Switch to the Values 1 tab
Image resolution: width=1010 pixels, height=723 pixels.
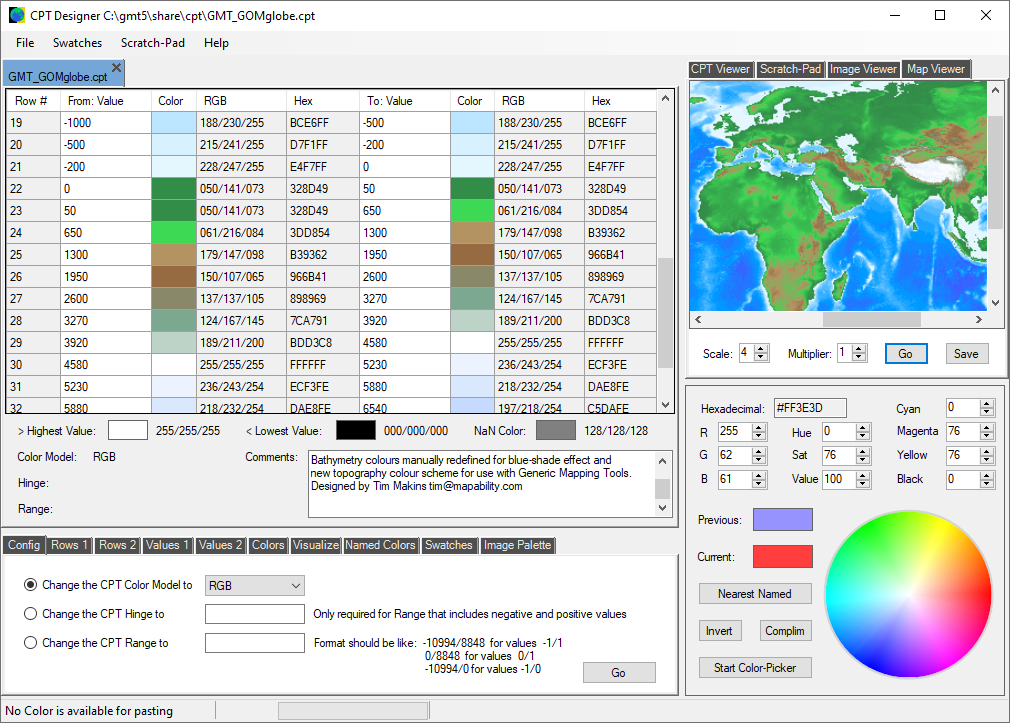coord(167,545)
